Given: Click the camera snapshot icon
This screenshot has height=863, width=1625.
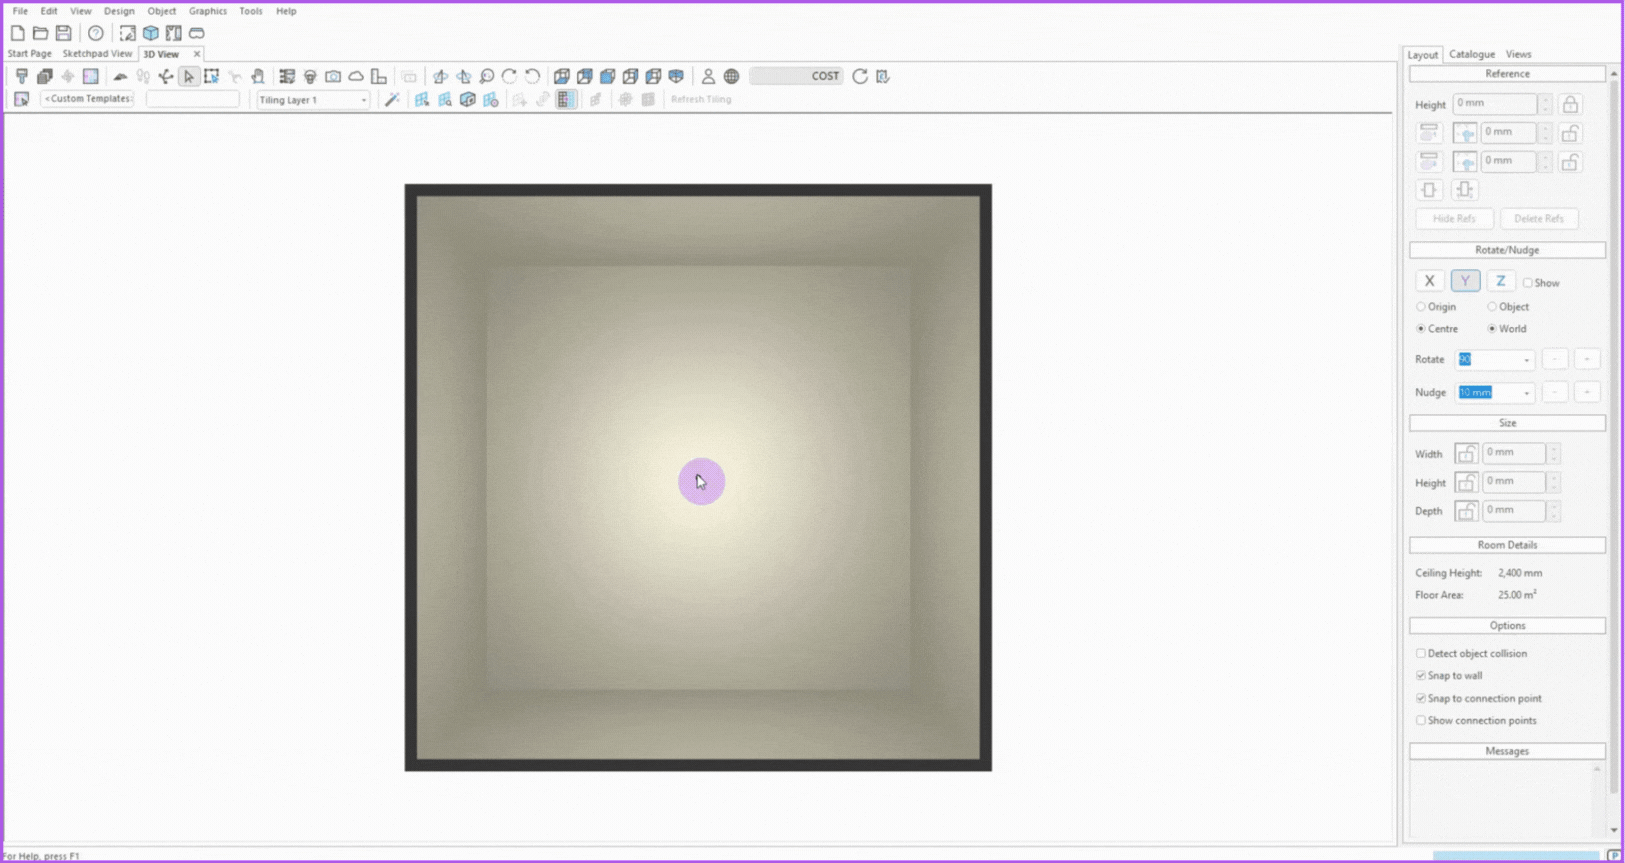Looking at the screenshot, I should [x=333, y=76].
